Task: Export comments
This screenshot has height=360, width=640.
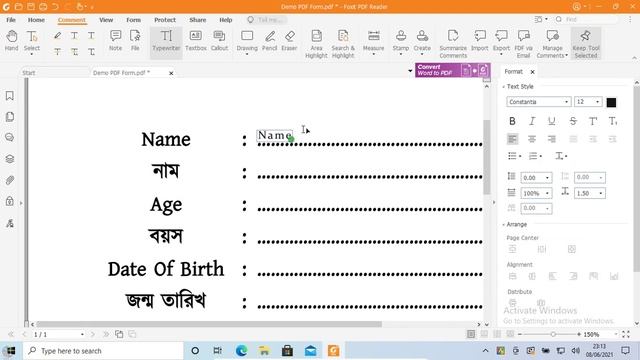Action: tap(501, 40)
